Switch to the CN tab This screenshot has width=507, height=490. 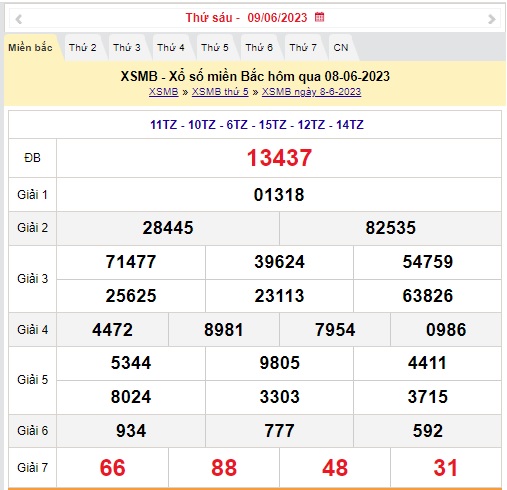coord(341,48)
